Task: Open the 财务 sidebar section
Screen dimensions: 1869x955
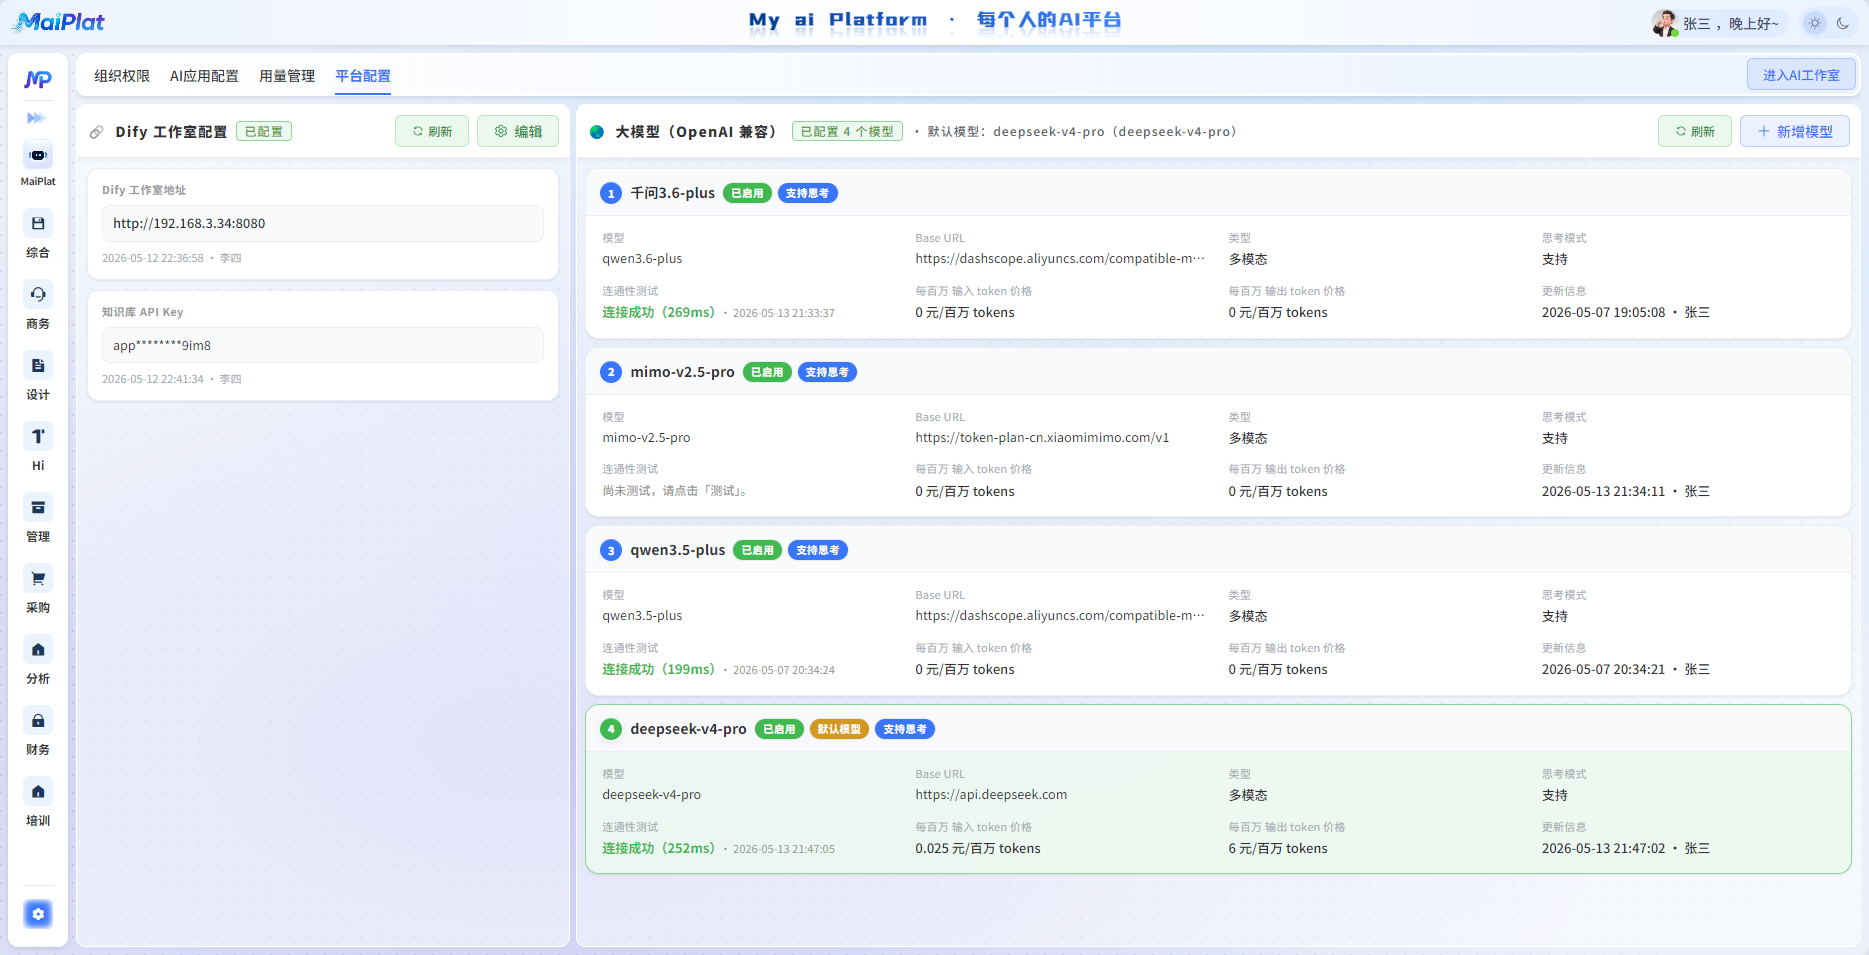Action: 38,731
